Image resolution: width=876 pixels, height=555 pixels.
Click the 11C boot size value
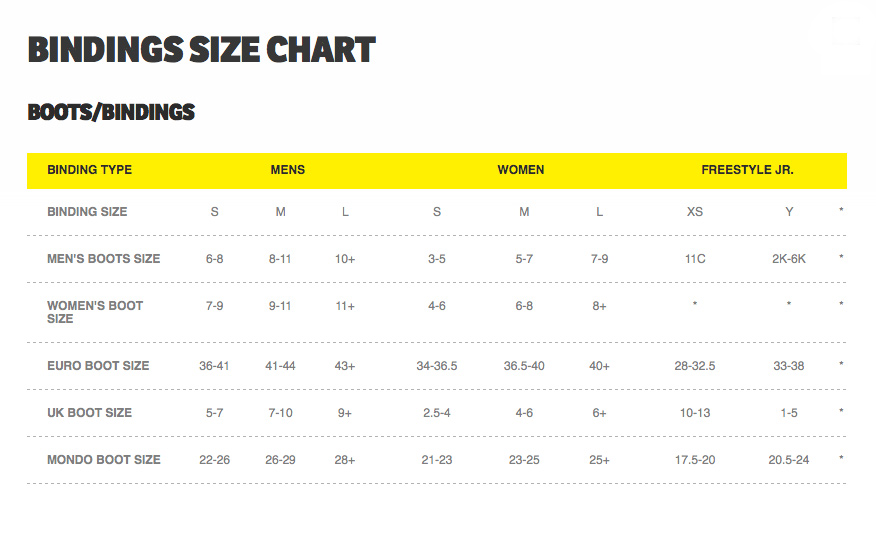(x=695, y=259)
